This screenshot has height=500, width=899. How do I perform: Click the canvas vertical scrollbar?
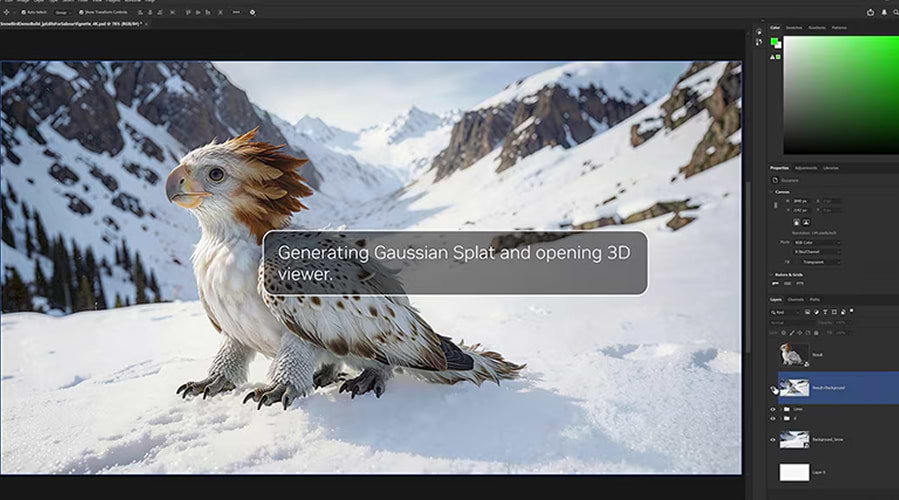click(748, 267)
